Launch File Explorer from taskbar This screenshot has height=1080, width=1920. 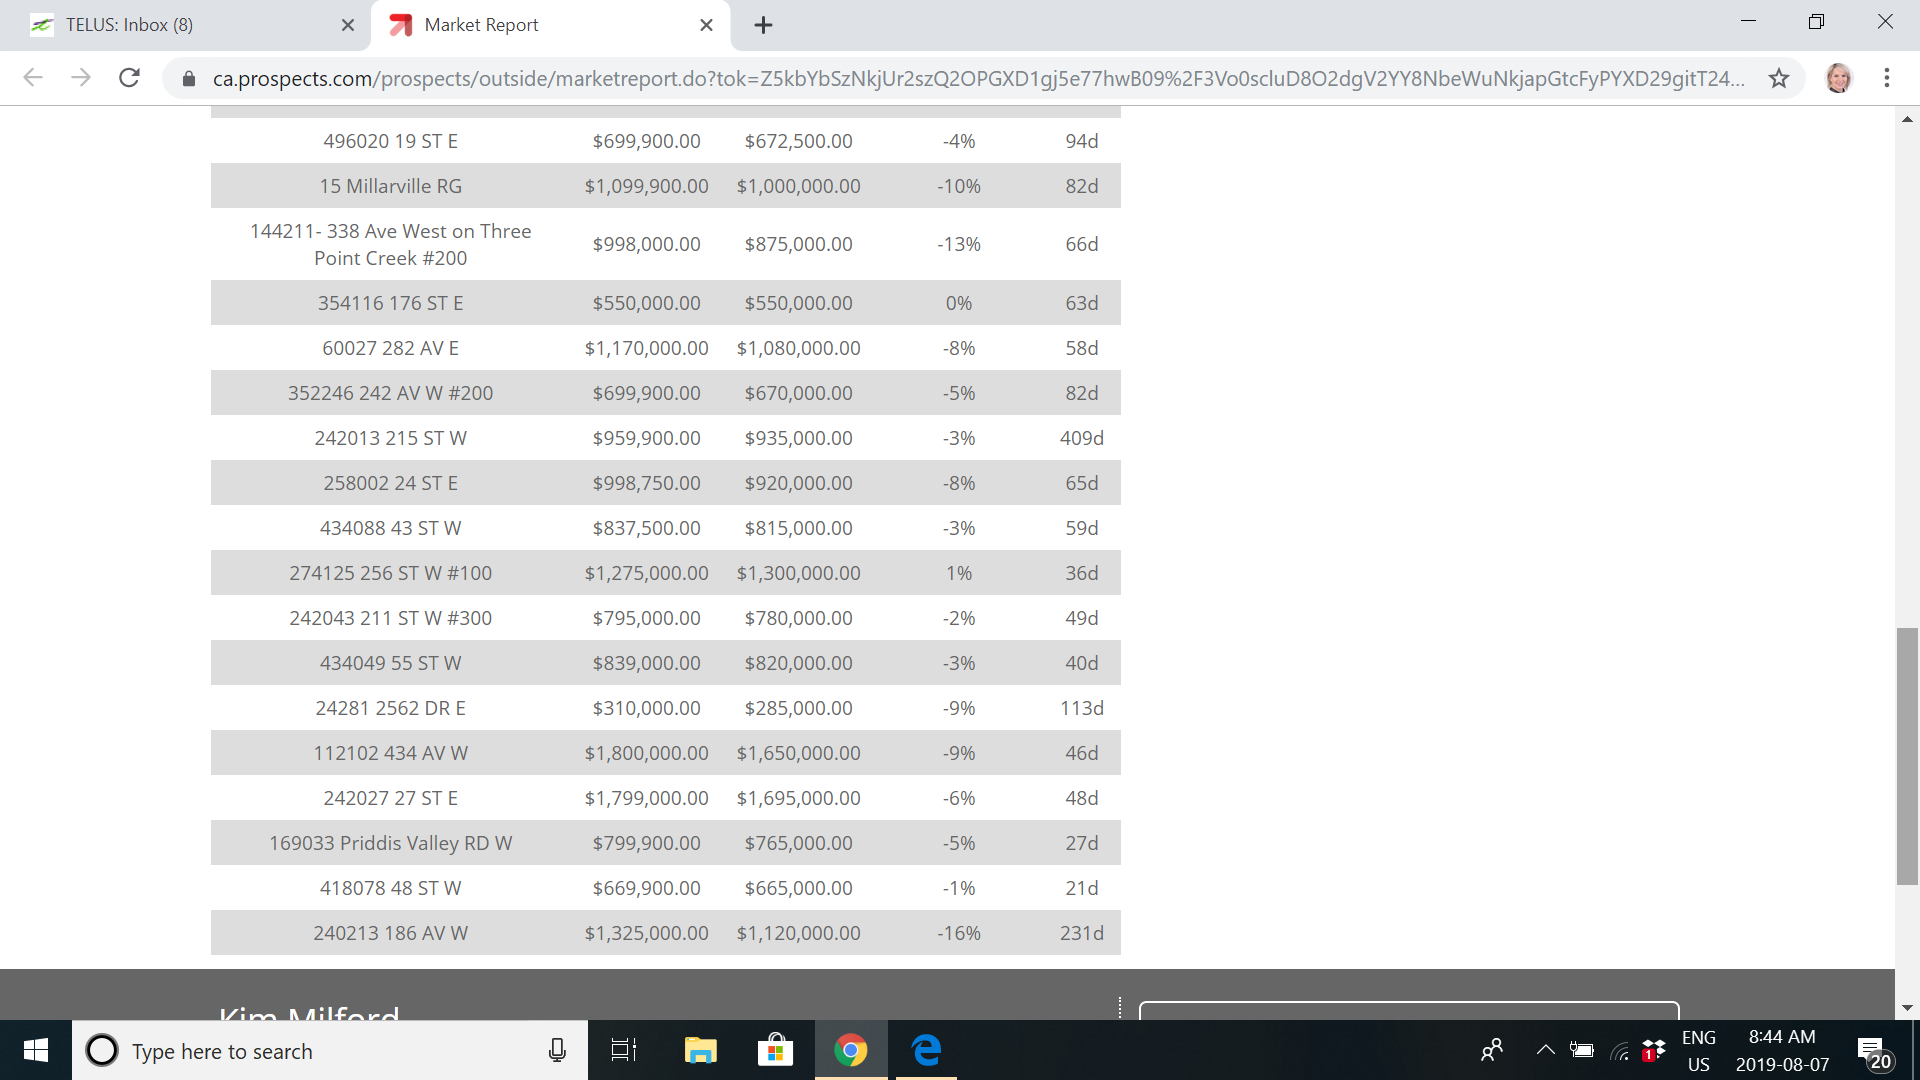click(700, 1050)
